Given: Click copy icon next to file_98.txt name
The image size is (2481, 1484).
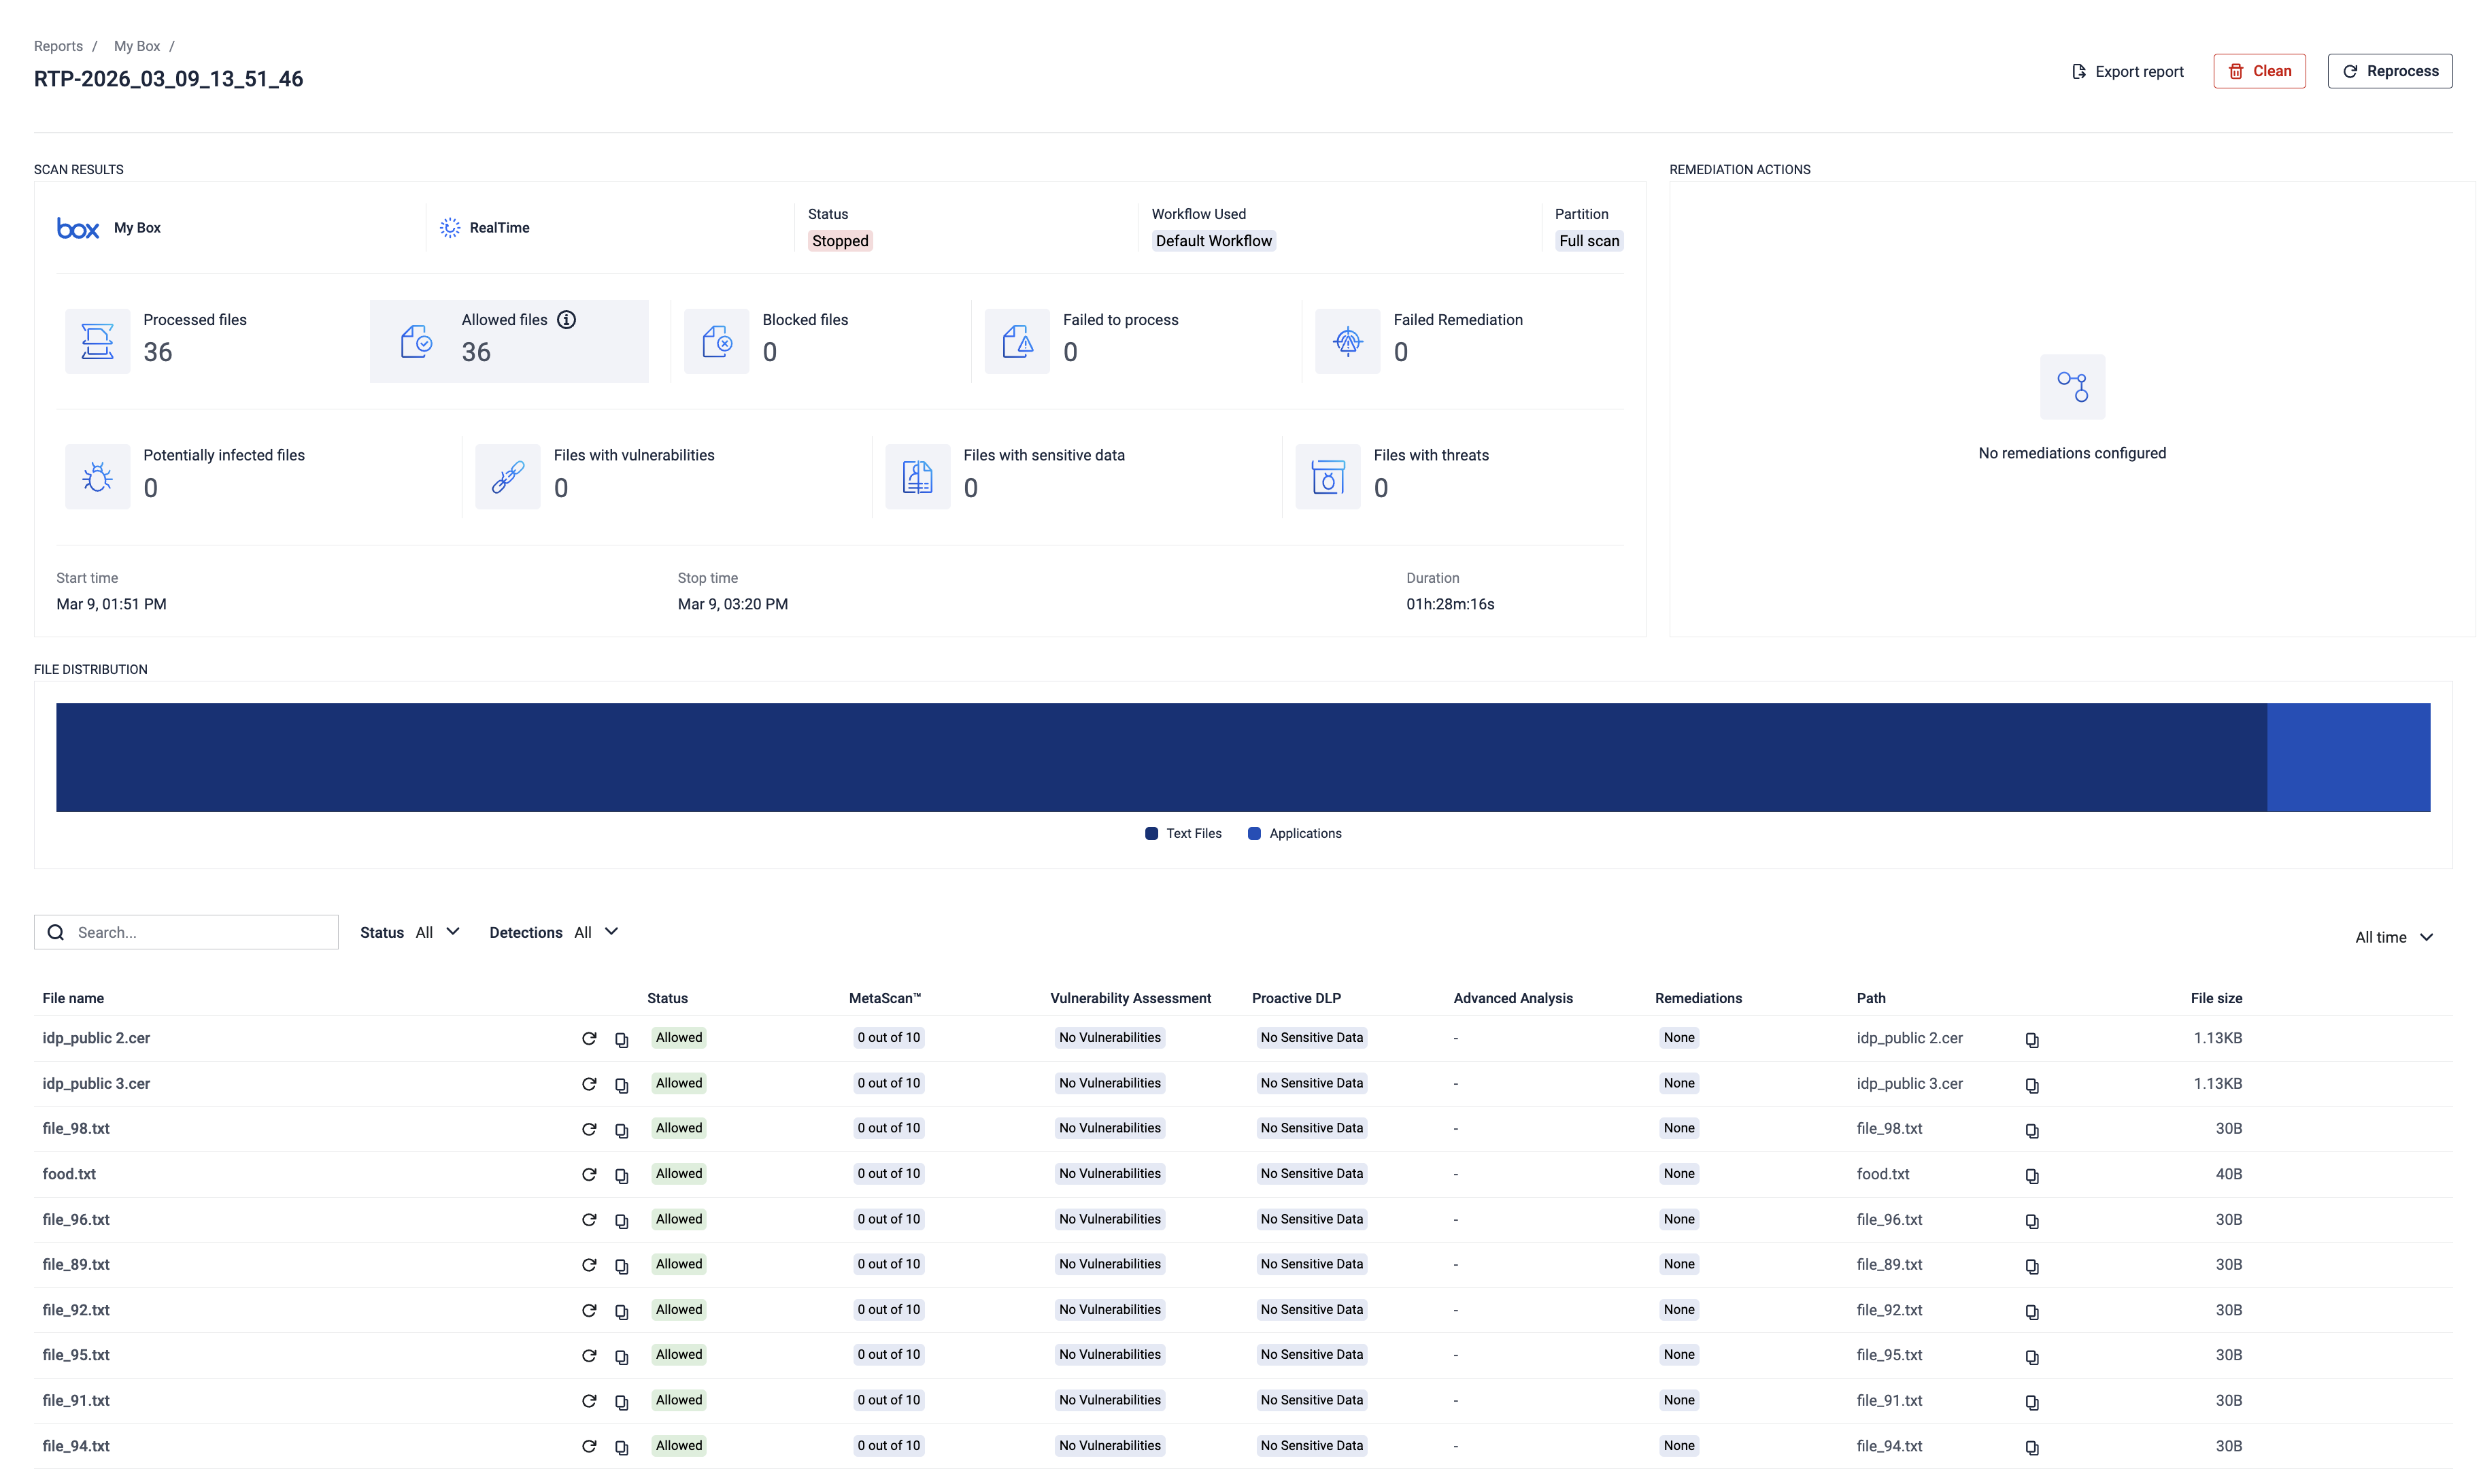Looking at the screenshot, I should [x=621, y=1130].
